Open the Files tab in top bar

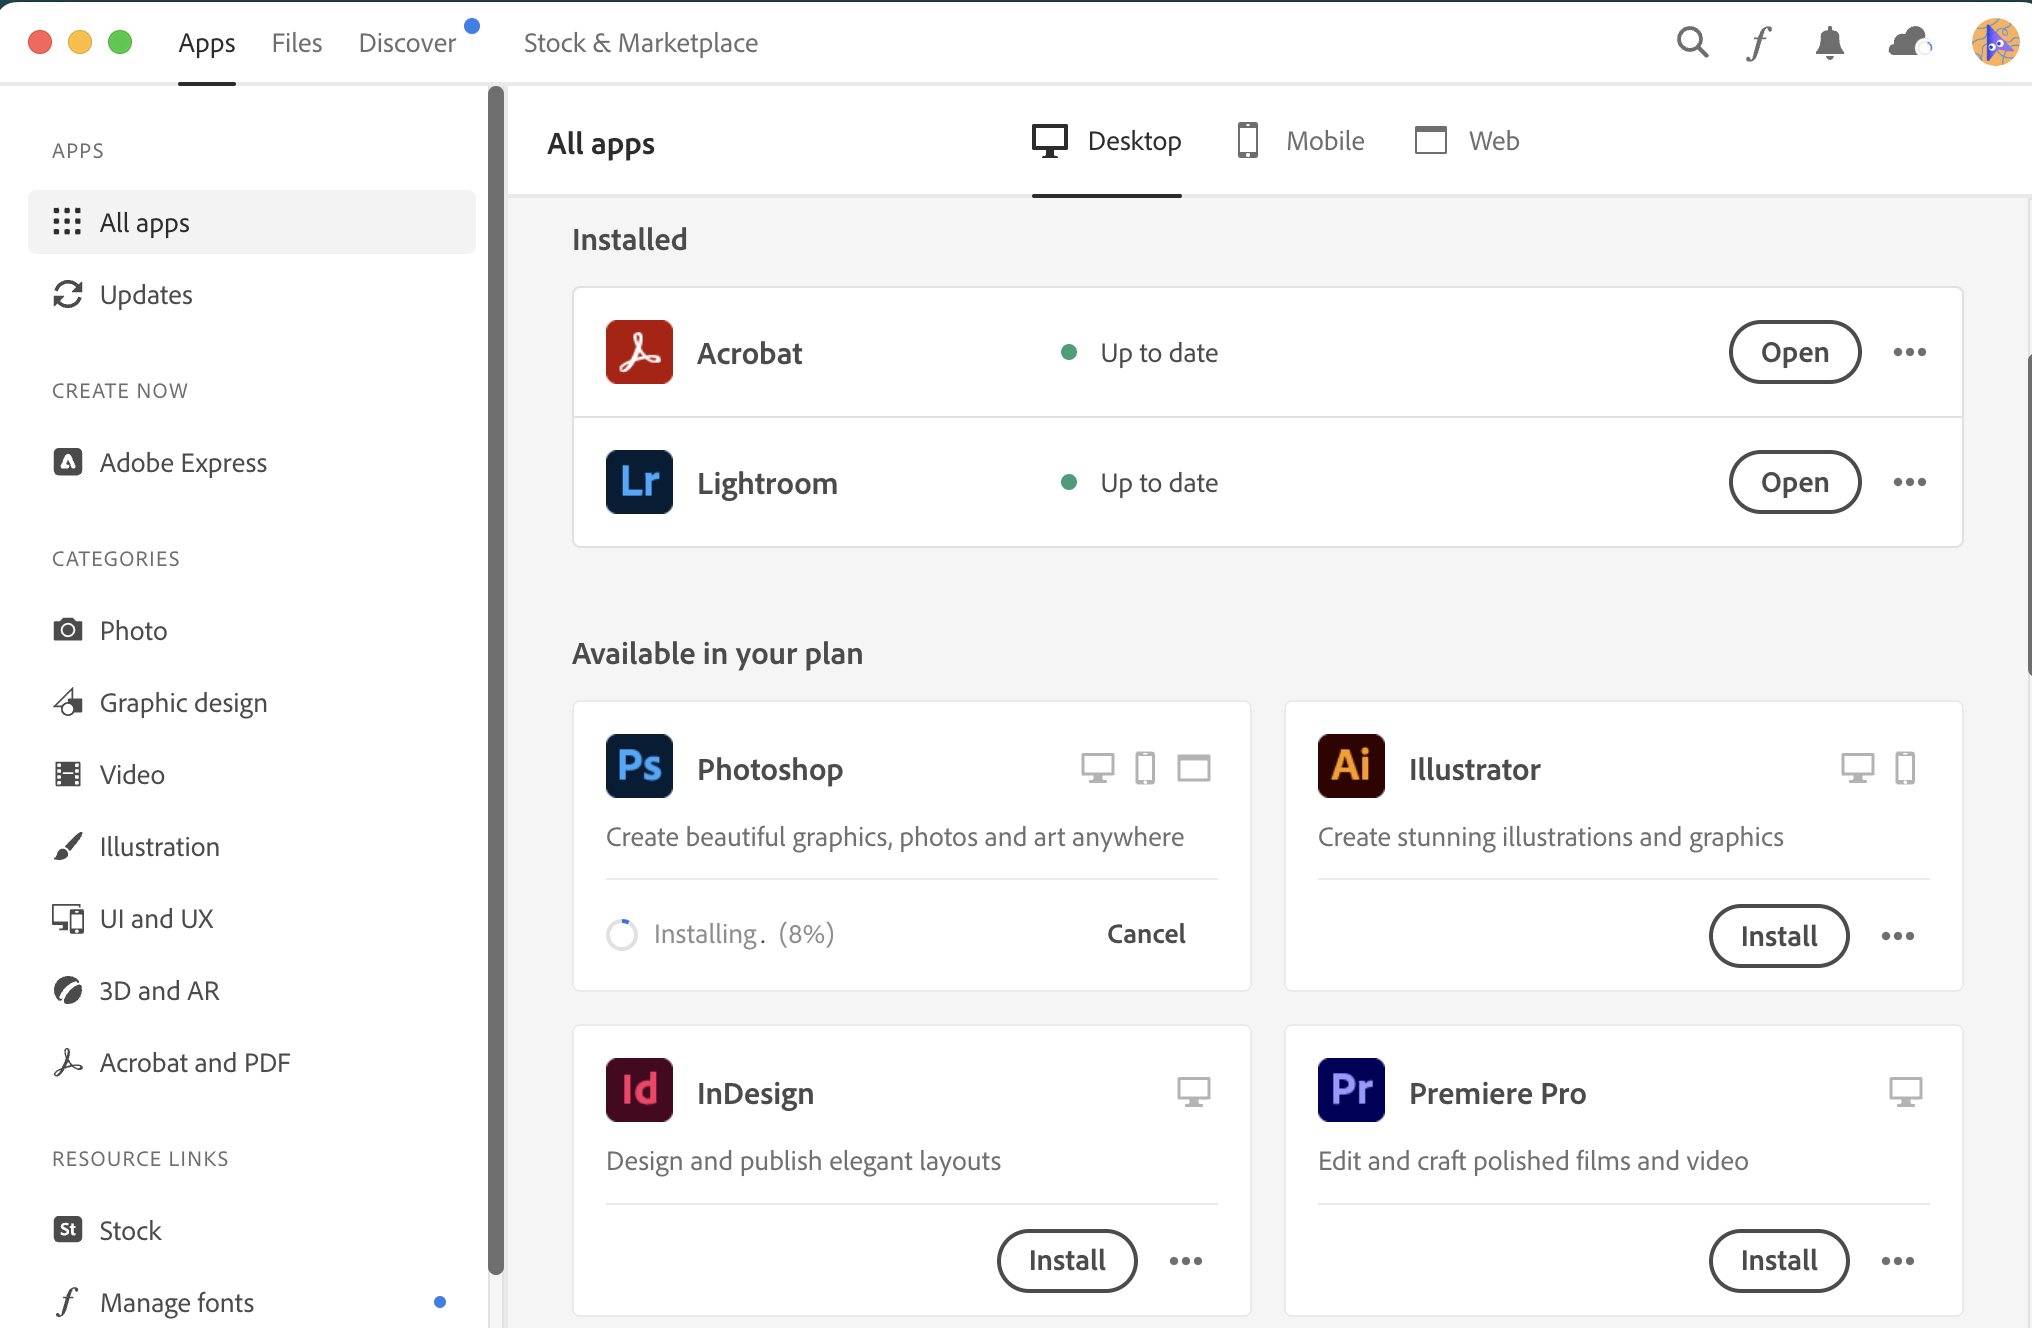pos(297,43)
